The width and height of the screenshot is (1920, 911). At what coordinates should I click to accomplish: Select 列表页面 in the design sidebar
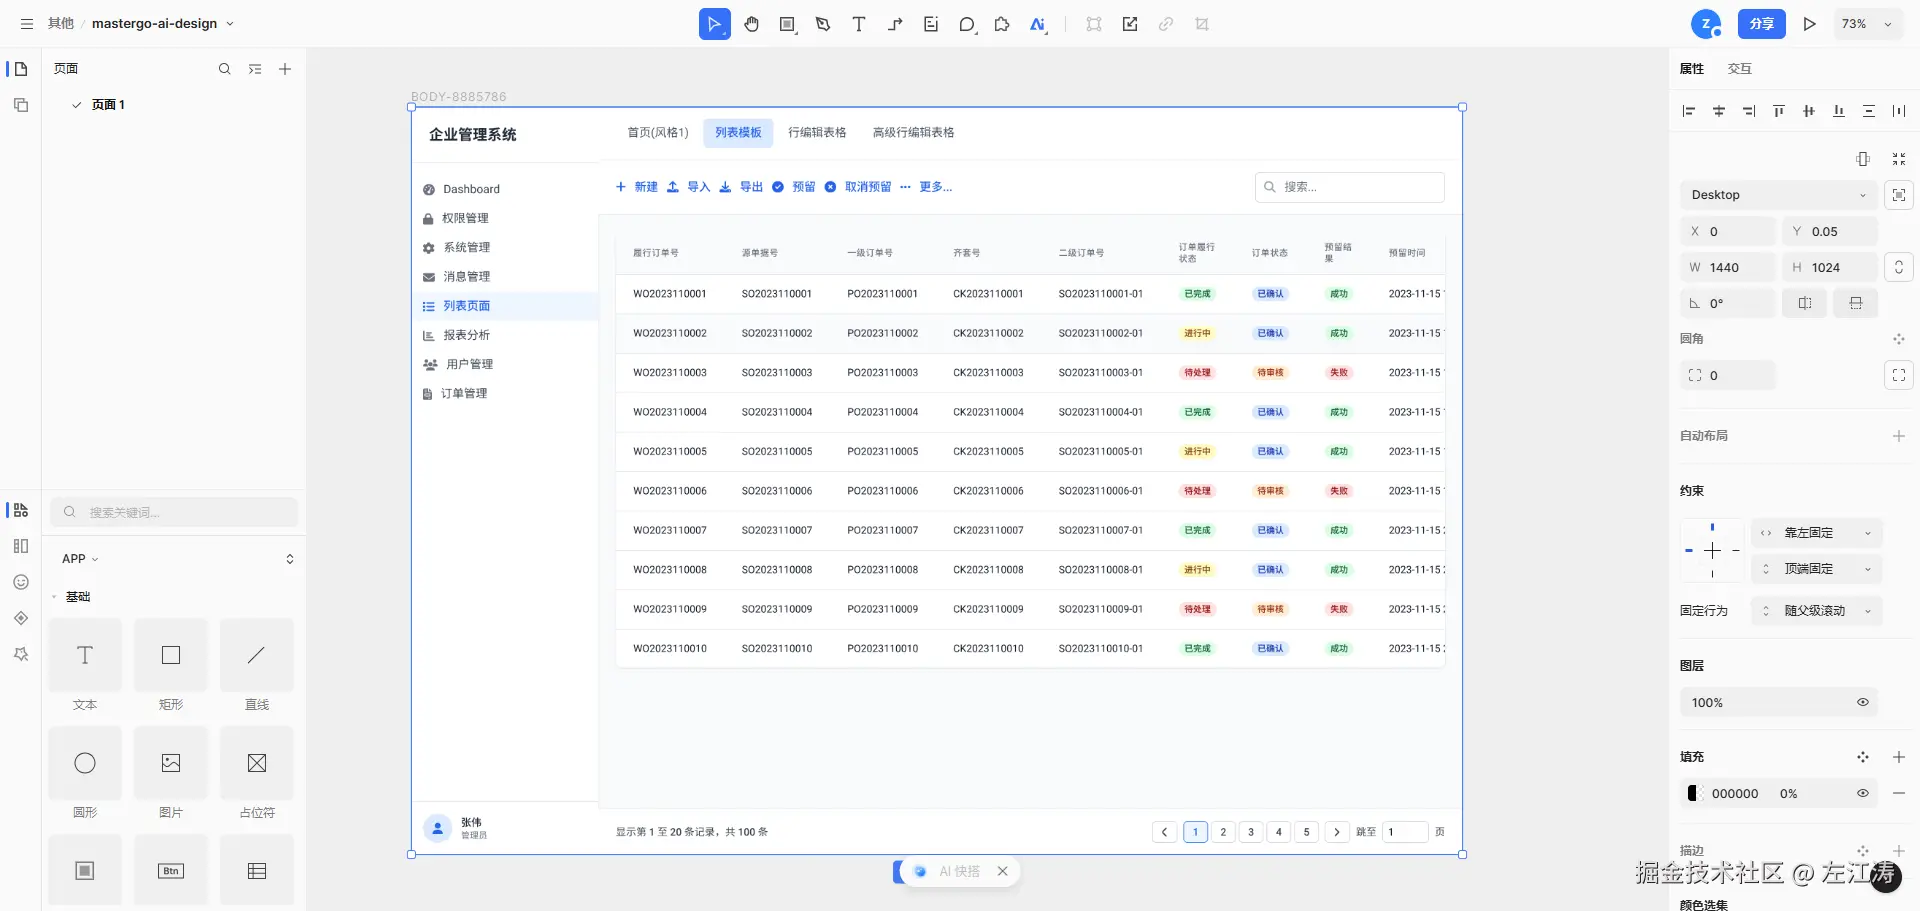coord(505,306)
